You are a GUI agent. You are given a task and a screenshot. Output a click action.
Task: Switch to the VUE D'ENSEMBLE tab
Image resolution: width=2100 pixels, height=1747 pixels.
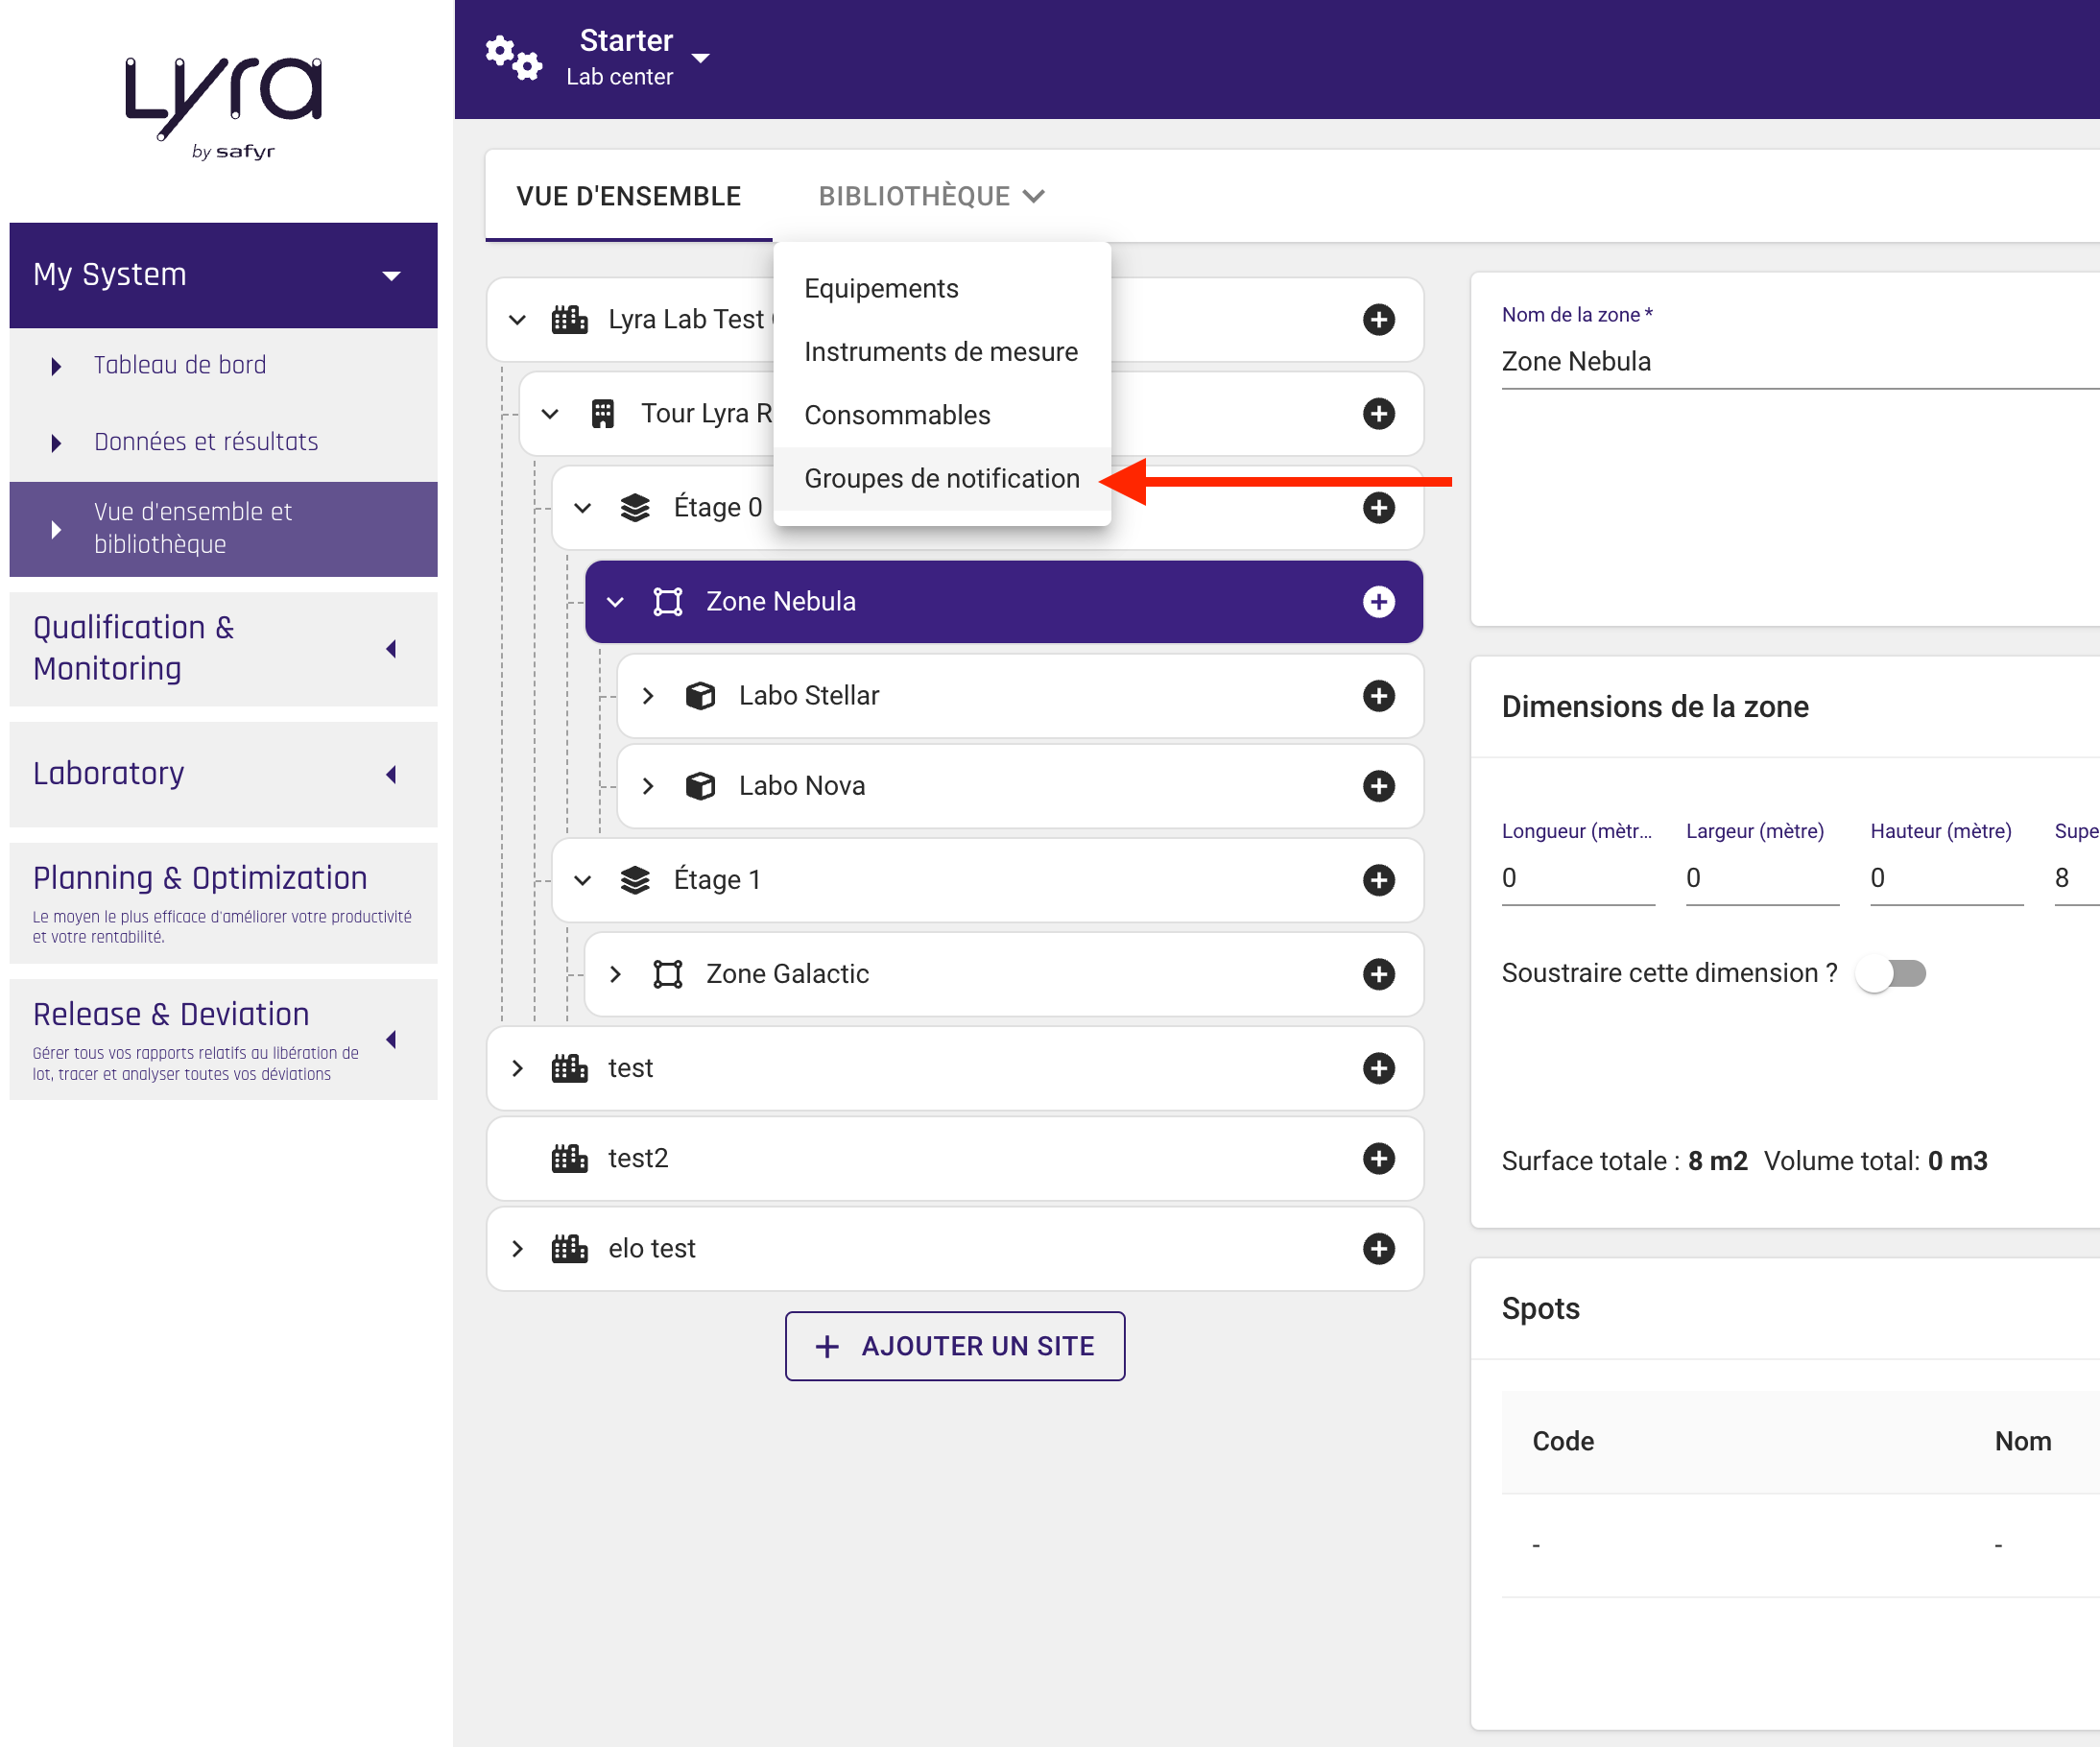[628, 195]
